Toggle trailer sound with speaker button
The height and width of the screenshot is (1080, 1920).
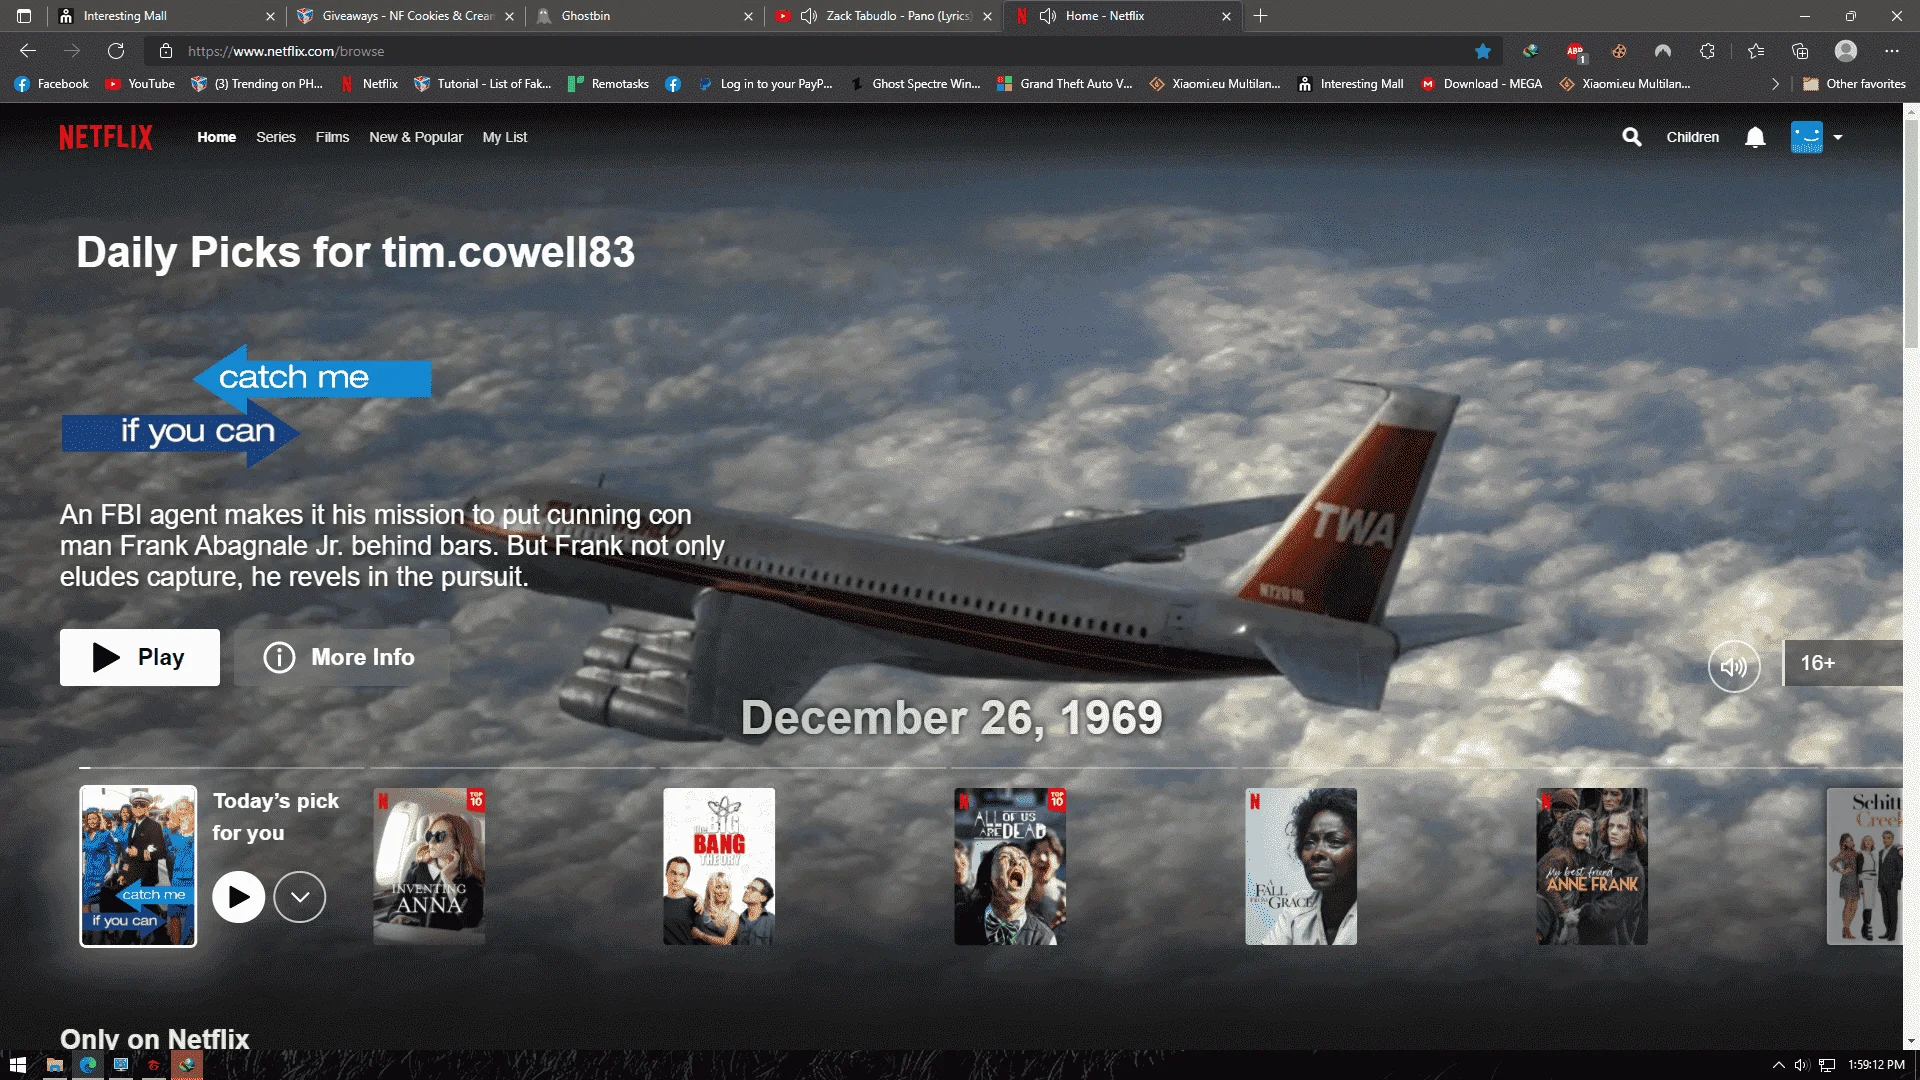point(1734,666)
